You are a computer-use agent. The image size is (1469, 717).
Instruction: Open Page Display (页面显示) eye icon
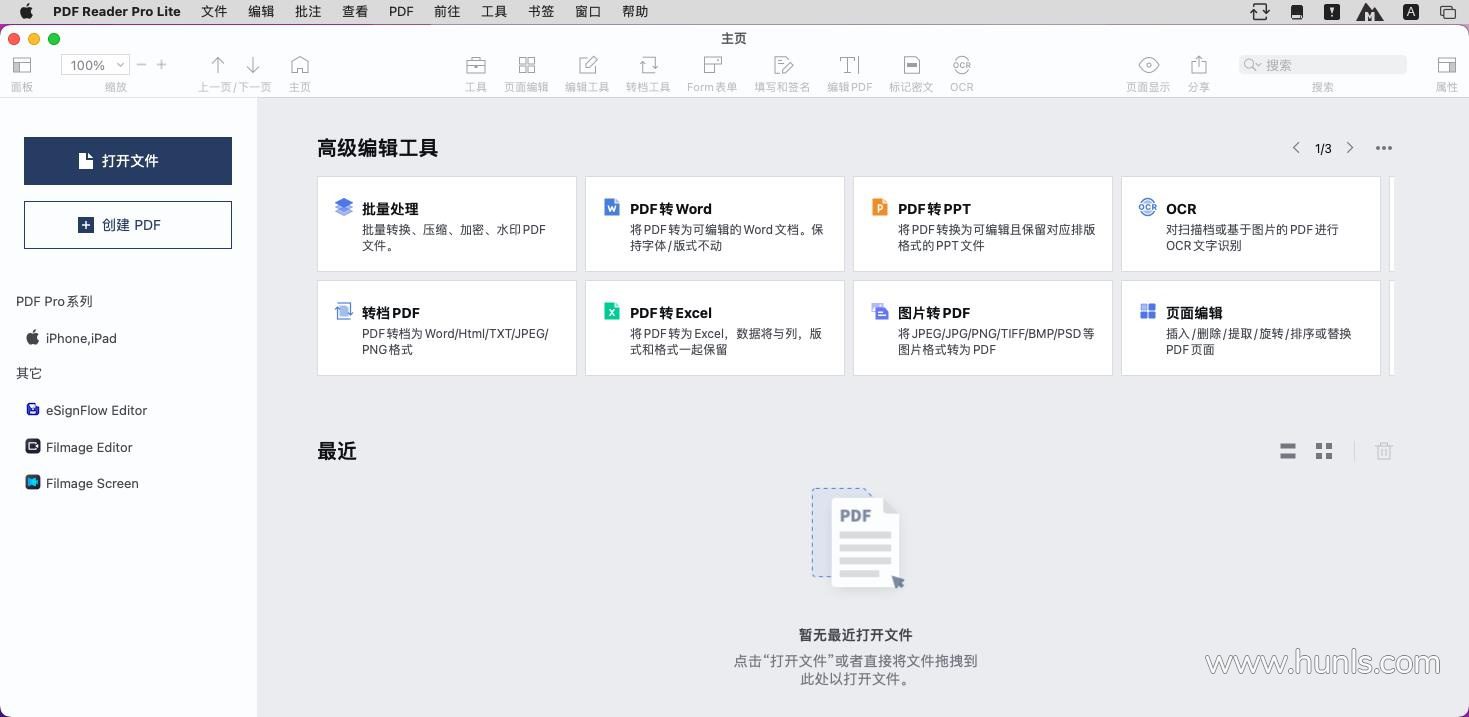(x=1148, y=65)
